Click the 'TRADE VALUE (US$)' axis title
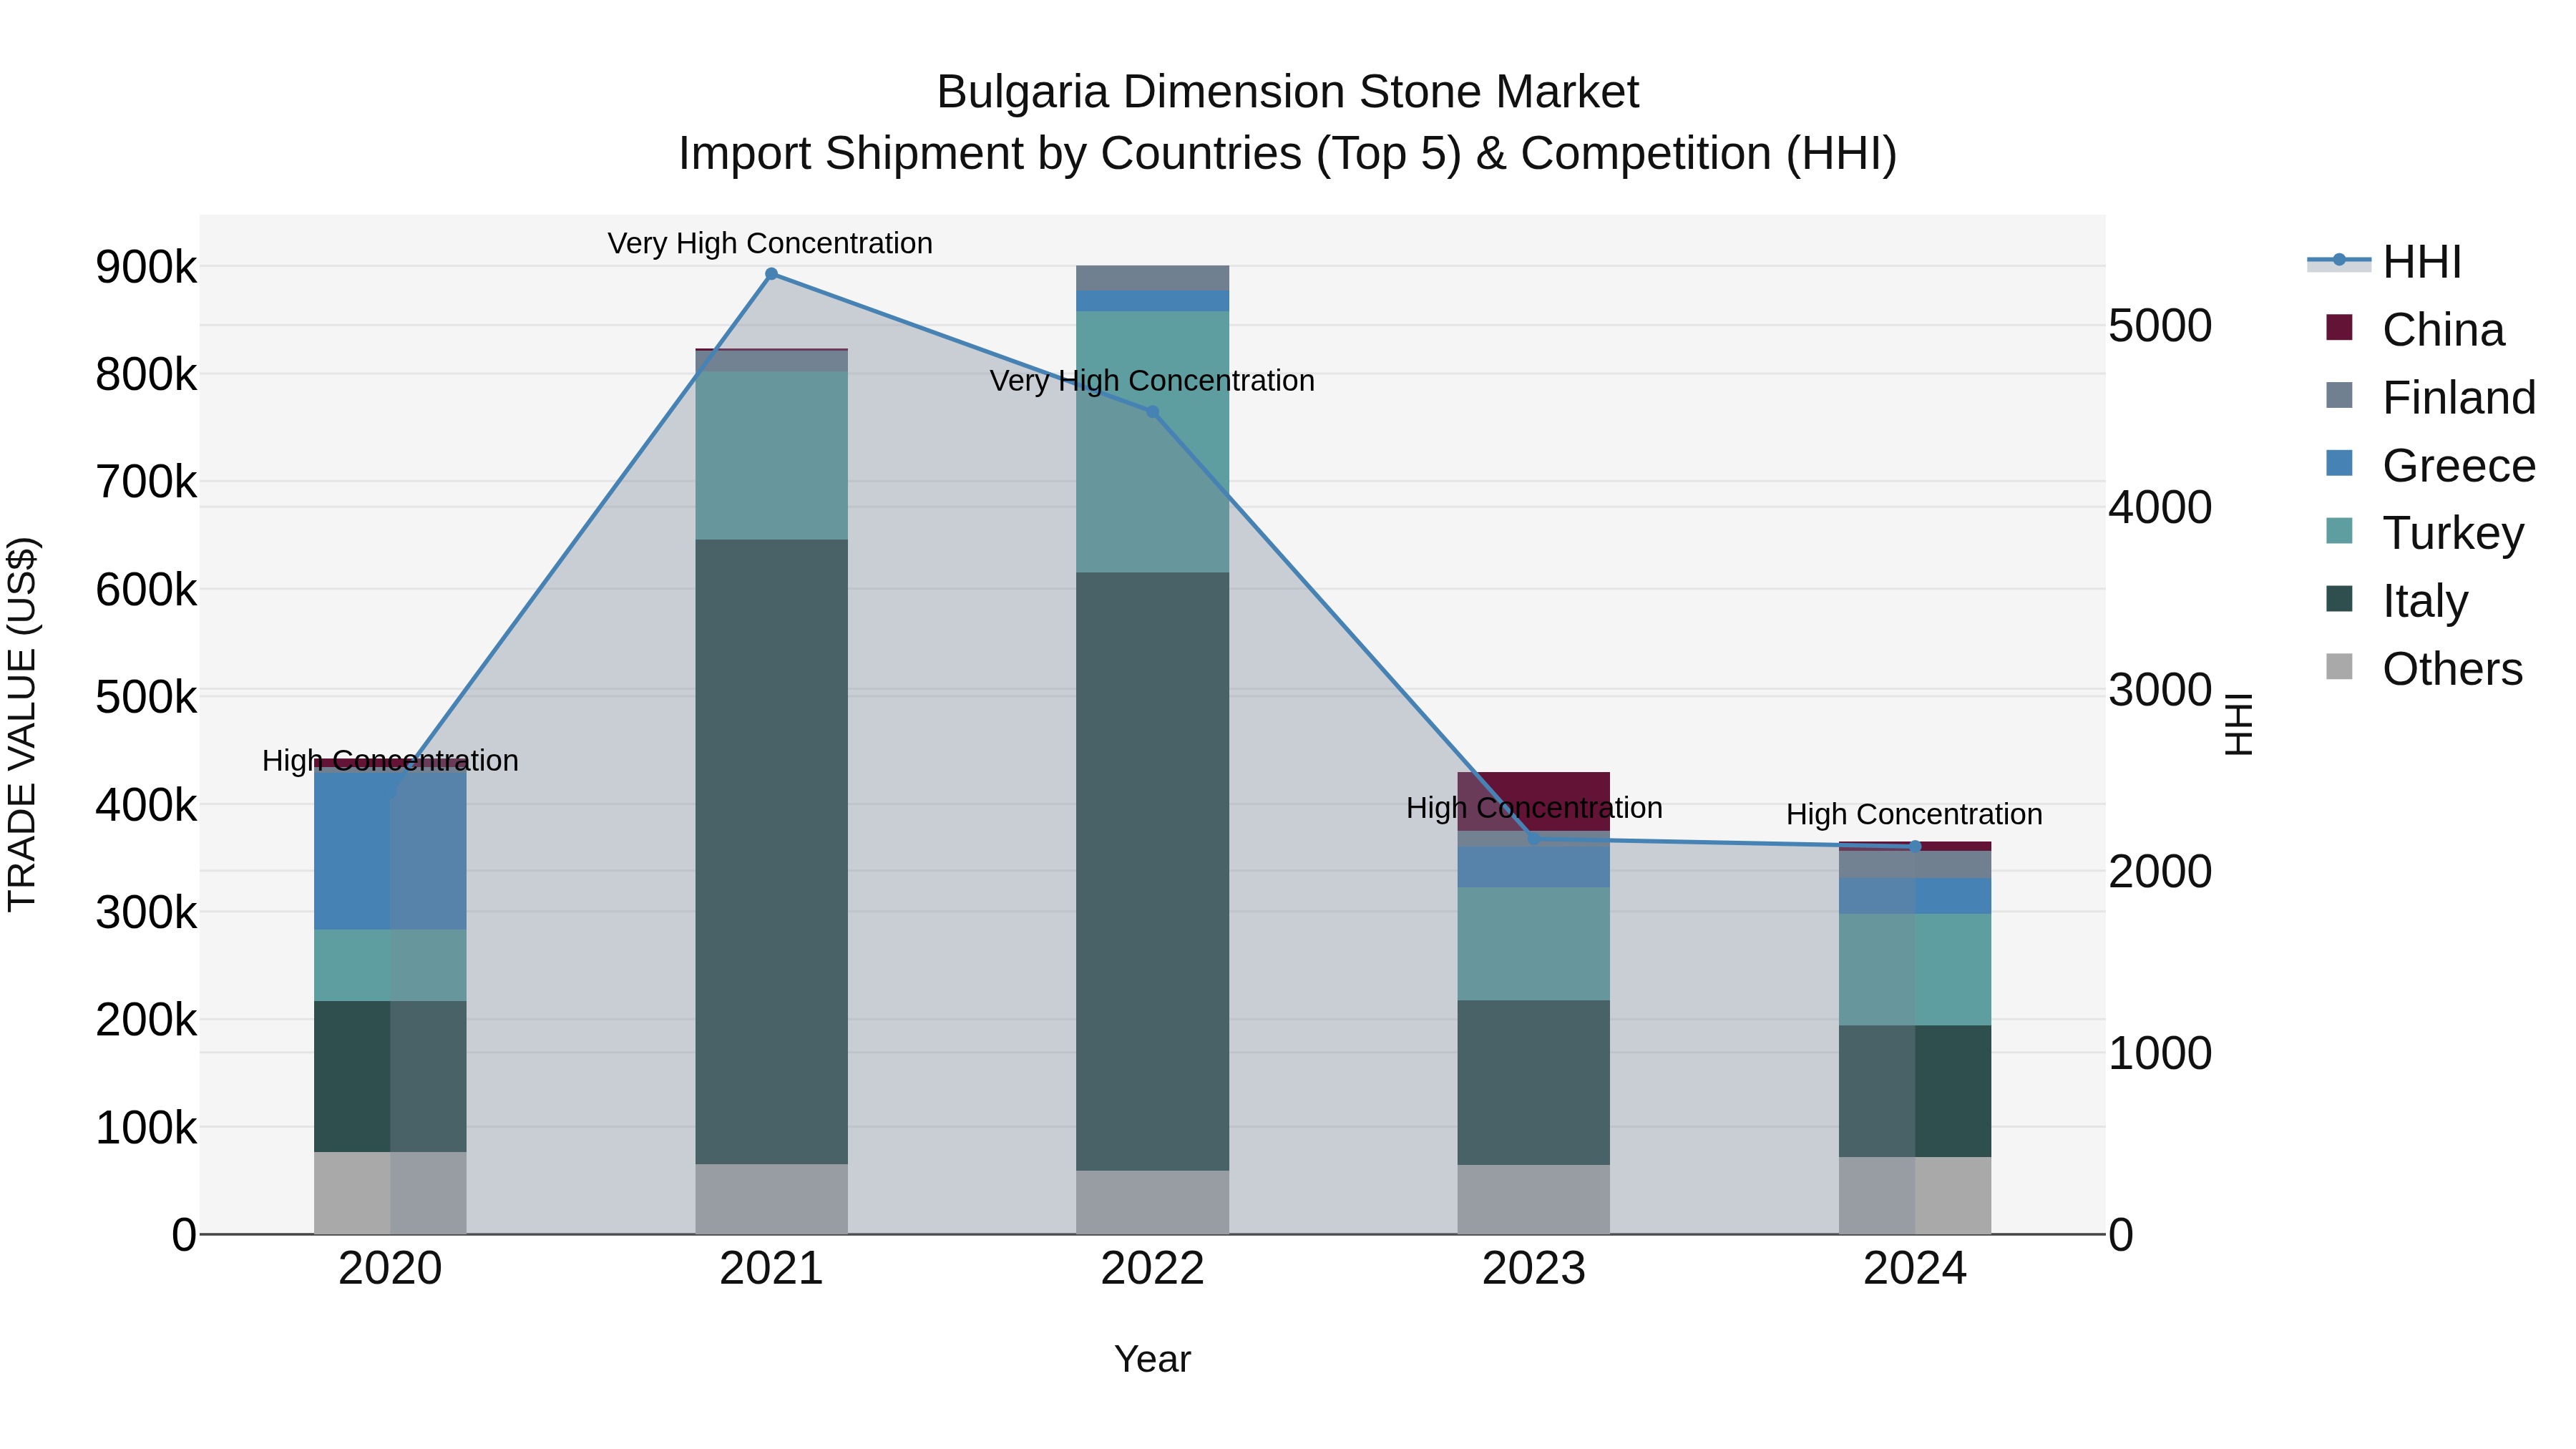This screenshot has width=2576, height=1449. point(22,724)
